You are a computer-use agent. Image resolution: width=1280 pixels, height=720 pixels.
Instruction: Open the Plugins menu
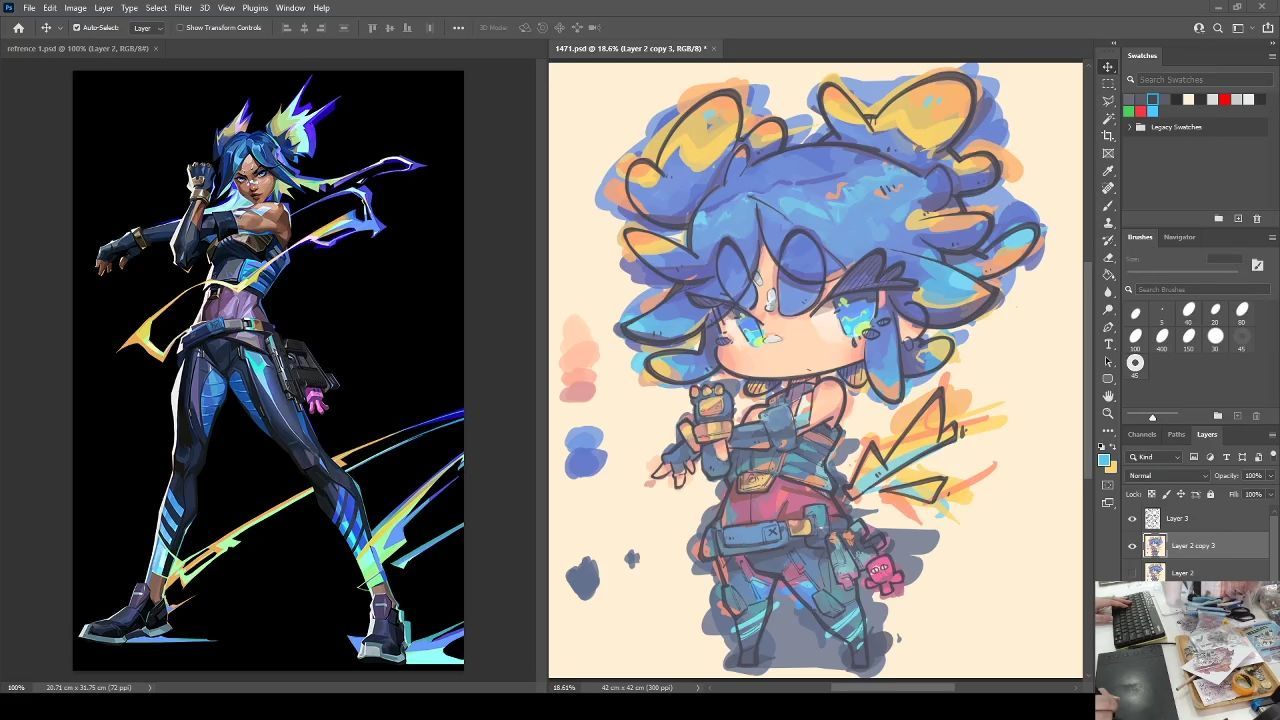[255, 8]
